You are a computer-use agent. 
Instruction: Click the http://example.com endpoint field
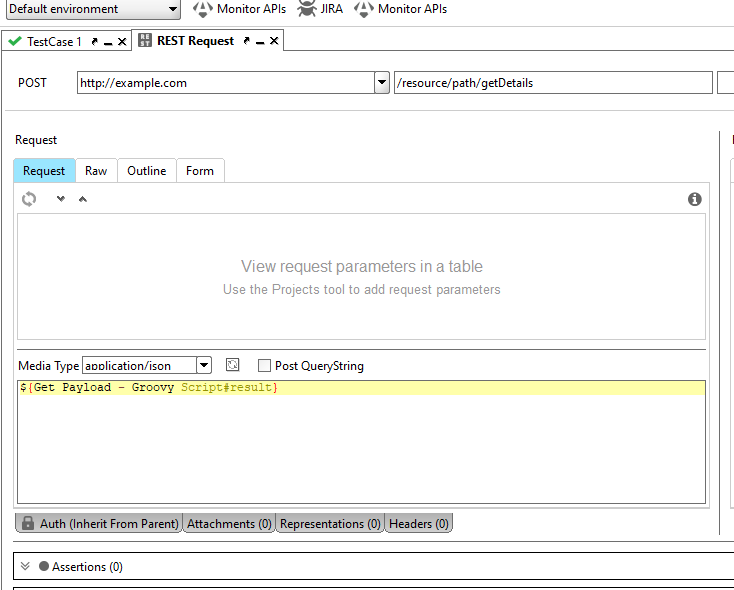click(x=226, y=83)
